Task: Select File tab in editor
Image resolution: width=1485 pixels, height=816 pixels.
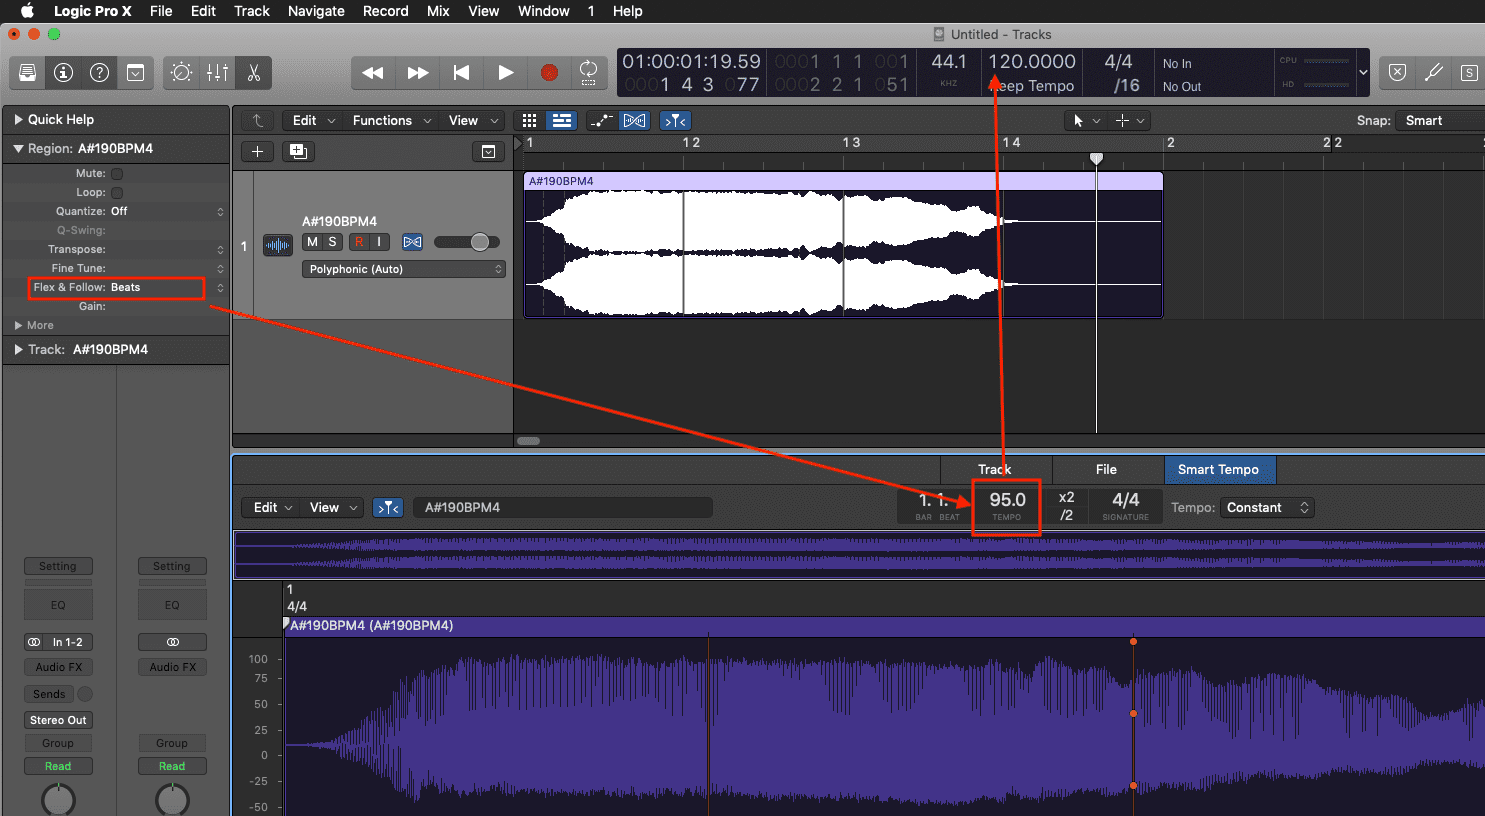Action: pos(1106,470)
